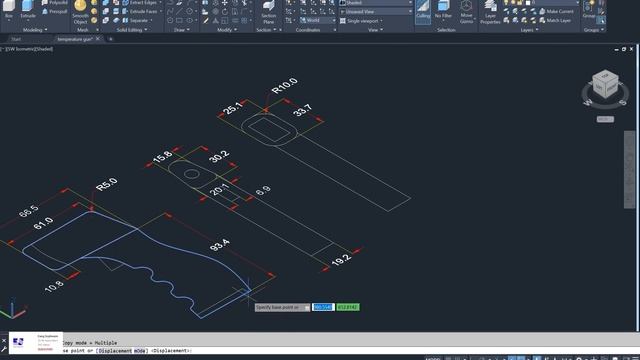The image size is (640, 360).
Task: Click the R5.0 radius dimension text
Action: (x=107, y=184)
